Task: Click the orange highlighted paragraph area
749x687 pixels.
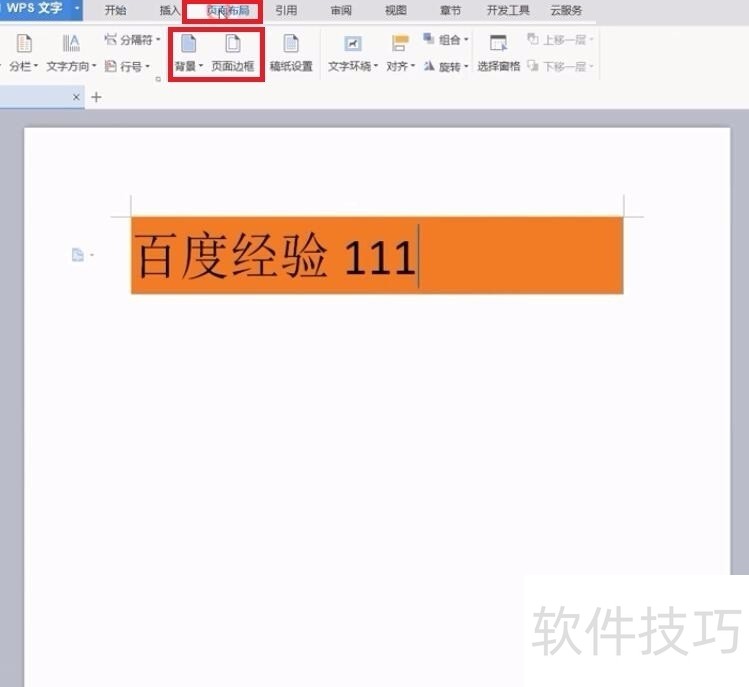Action: 377,255
